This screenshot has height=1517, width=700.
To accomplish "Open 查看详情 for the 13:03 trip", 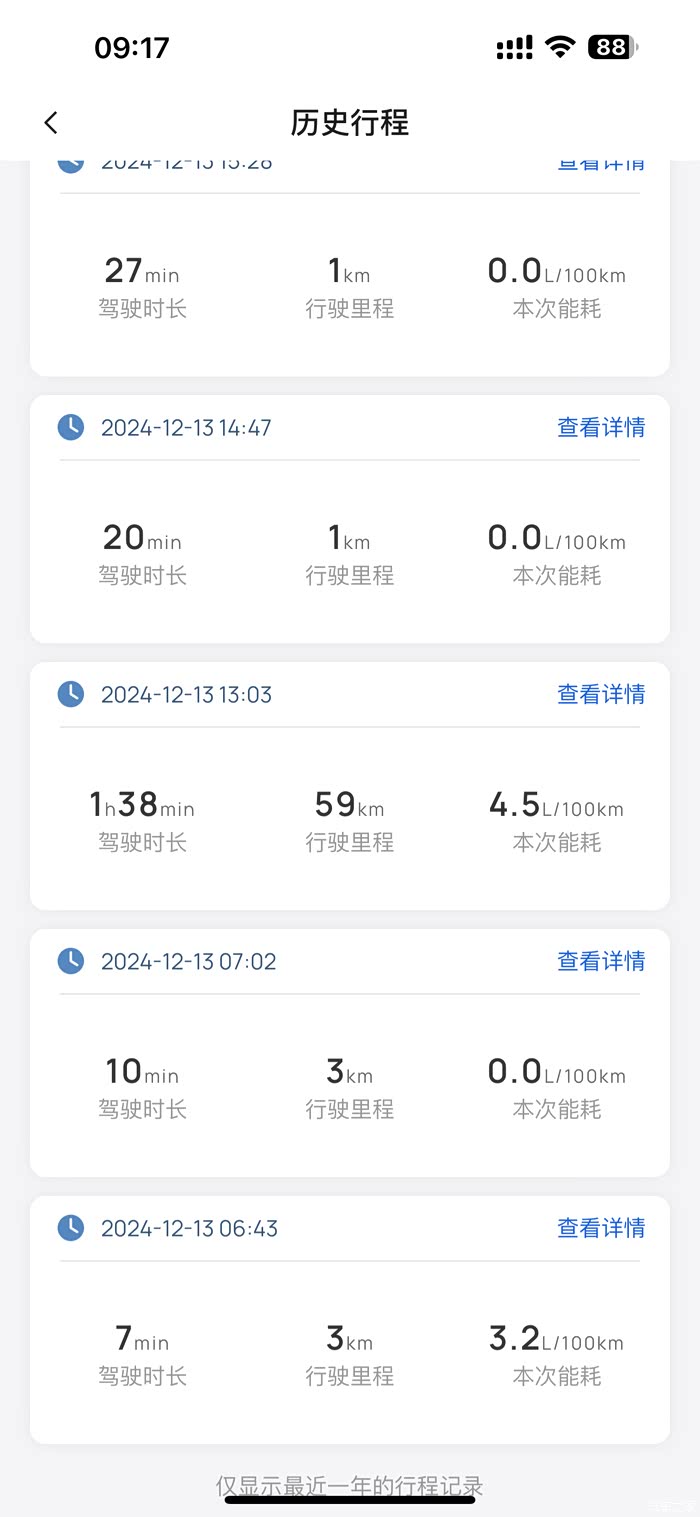I will pyautogui.click(x=601, y=694).
